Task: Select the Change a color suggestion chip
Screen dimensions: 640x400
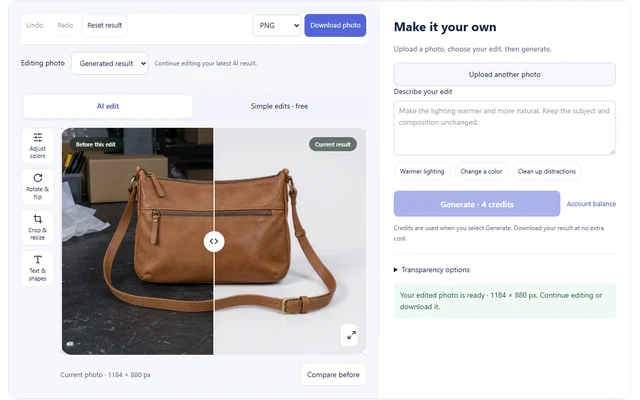Action: tap(481, 171)
